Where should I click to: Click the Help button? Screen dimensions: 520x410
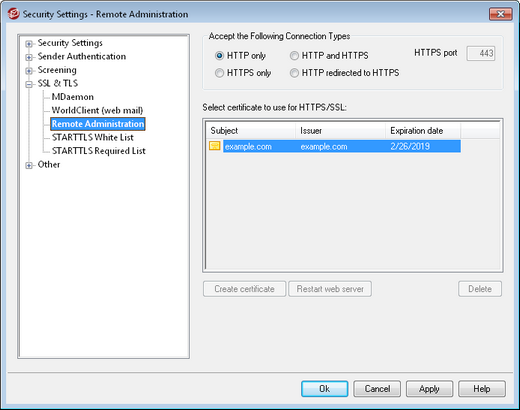(x=482, y=389)
